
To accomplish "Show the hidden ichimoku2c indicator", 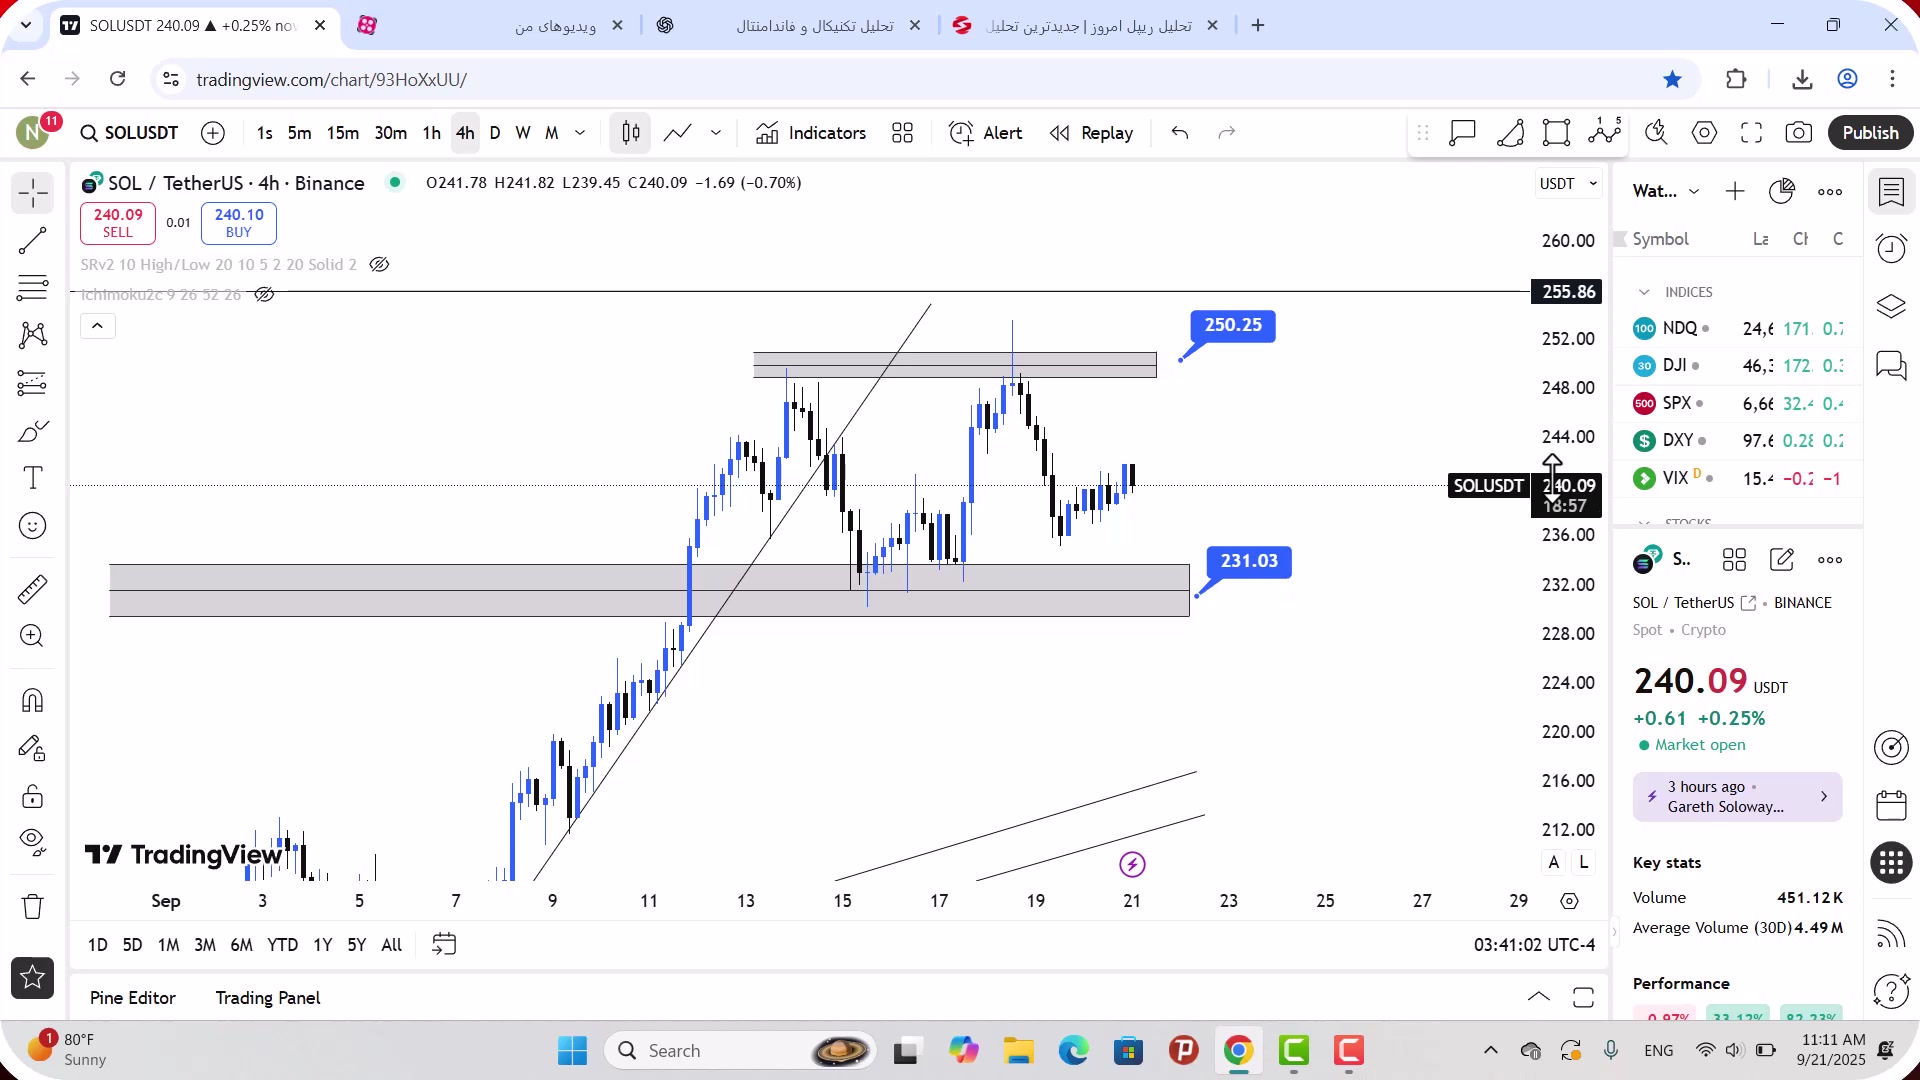I will point(264,295).
